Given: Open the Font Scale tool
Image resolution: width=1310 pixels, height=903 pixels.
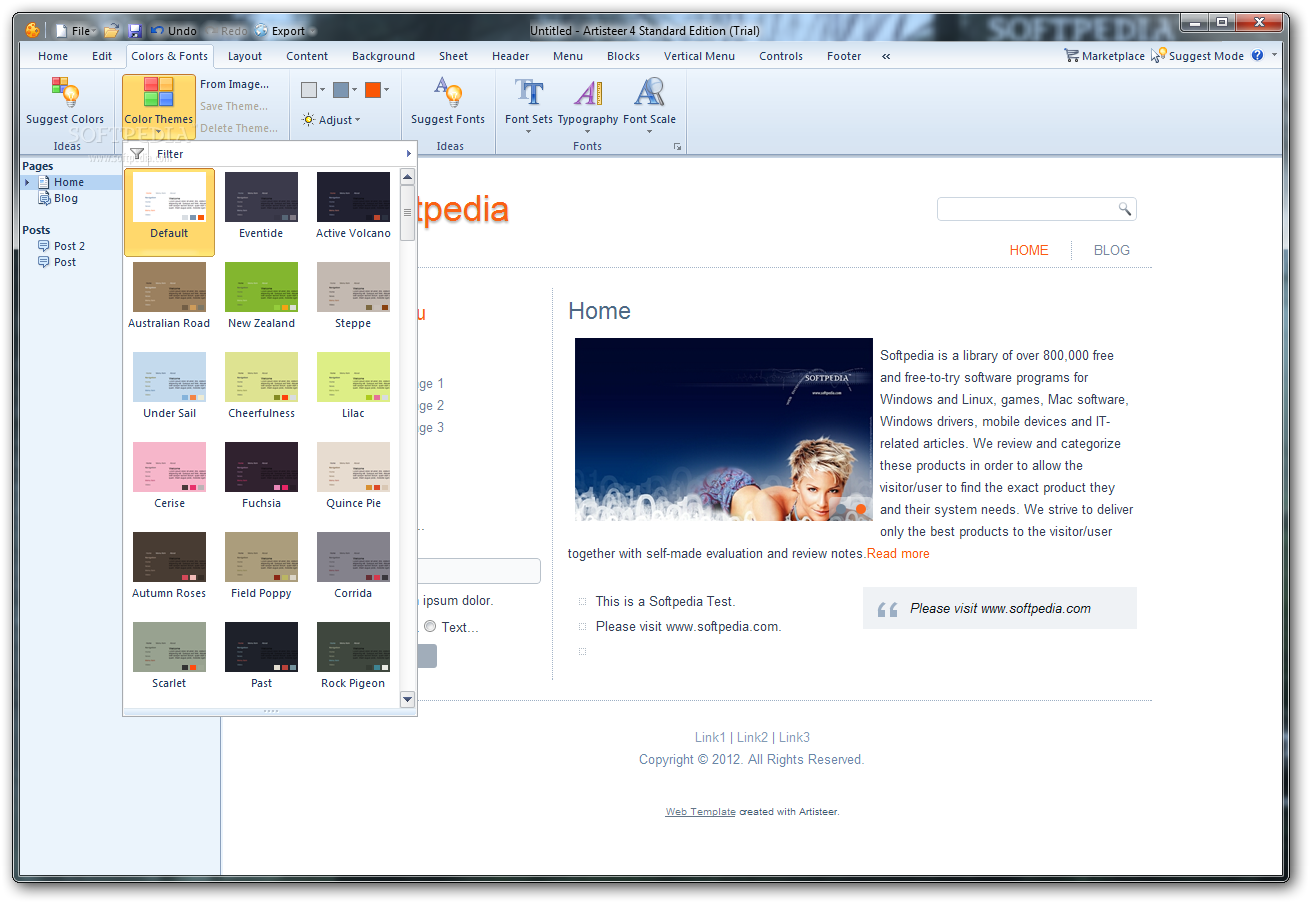Looking at the screenshot, I should tap(649, 104).
